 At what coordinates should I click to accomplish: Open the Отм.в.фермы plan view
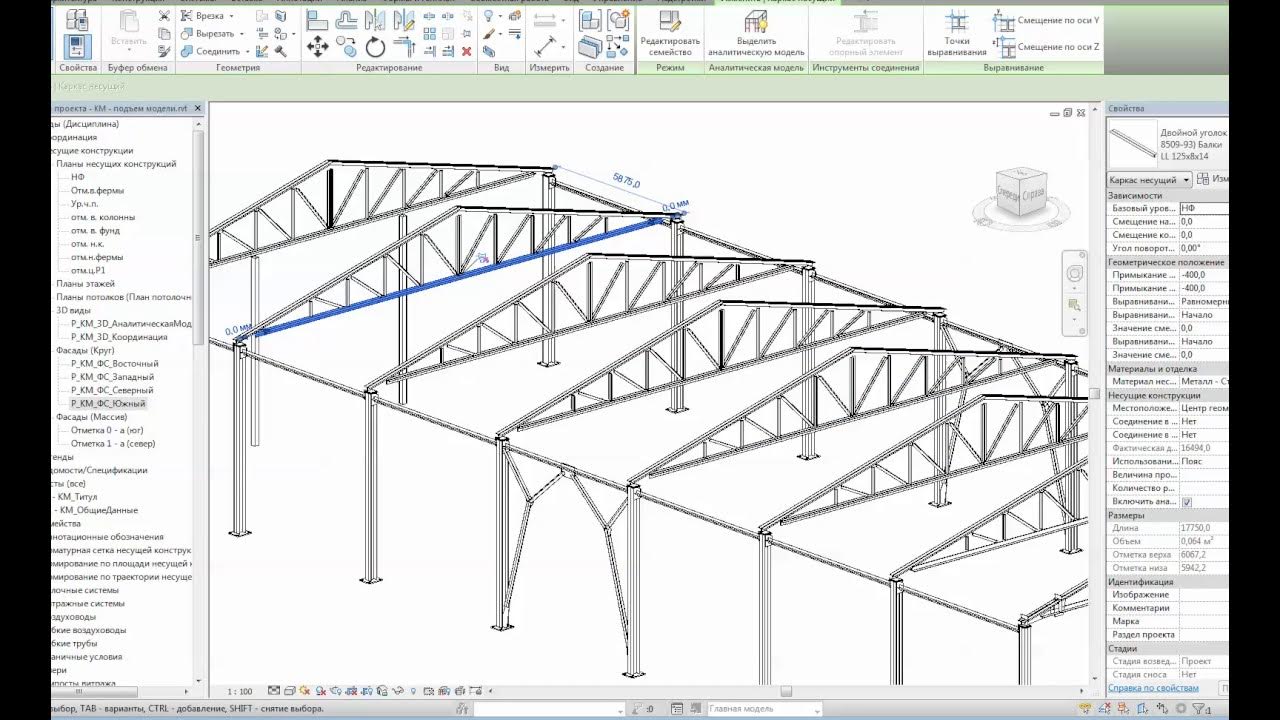coord(97,190)
